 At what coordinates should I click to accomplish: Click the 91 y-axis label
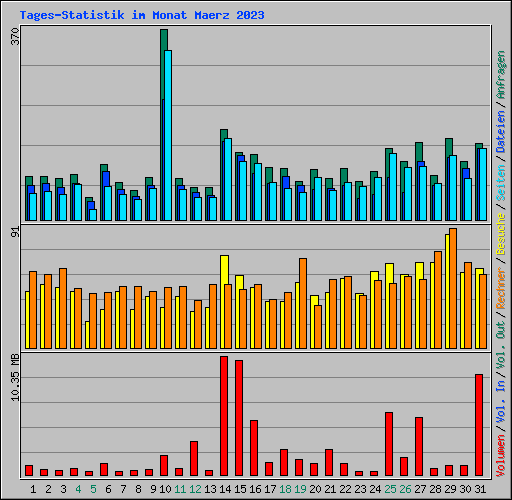coord(15,232)
